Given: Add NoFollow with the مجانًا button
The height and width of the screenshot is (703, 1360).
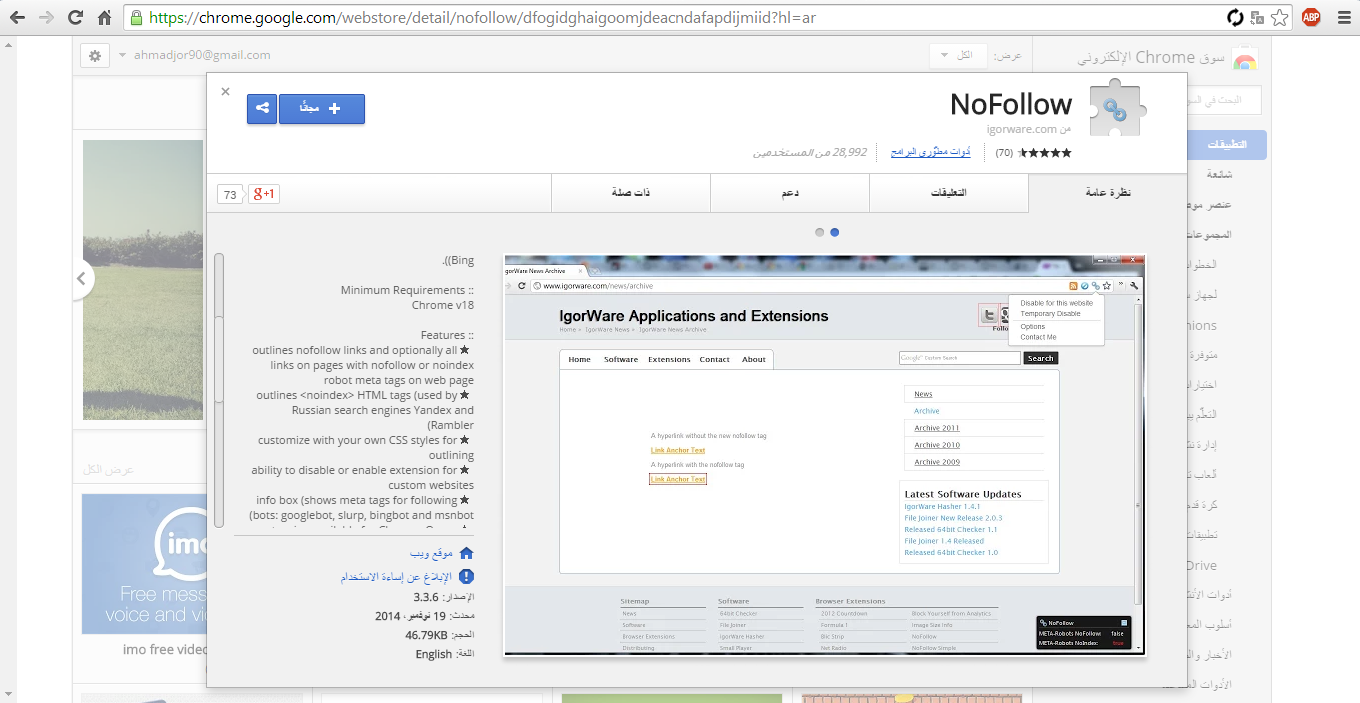Looking at the screenshot, I should coord(322,108).
